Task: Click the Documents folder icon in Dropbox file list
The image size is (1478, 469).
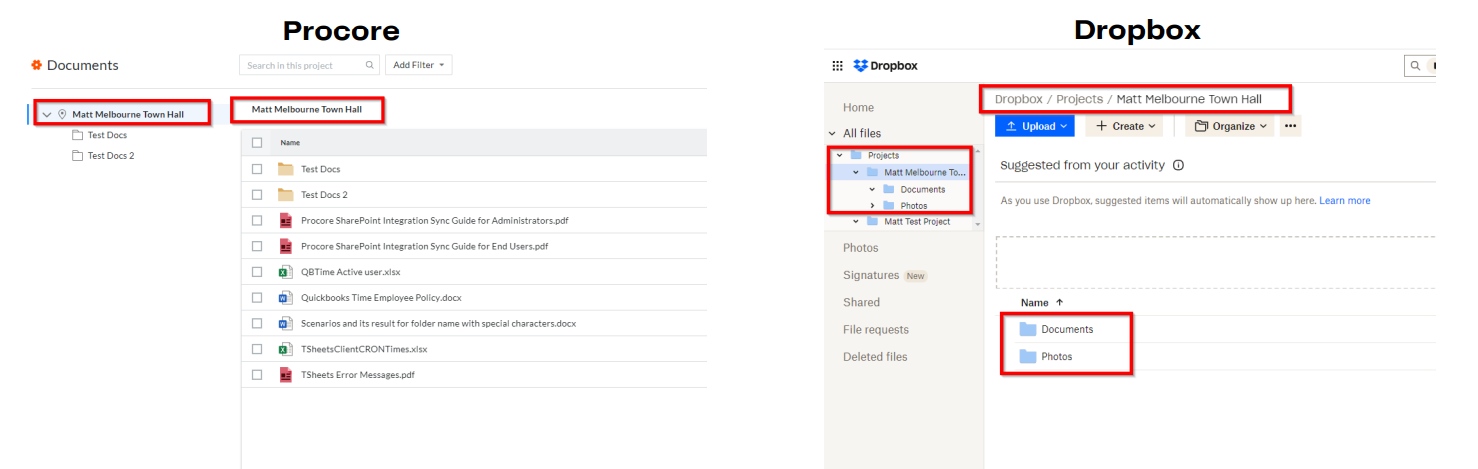Action: pyautogui.click(x=1028, y=329)
